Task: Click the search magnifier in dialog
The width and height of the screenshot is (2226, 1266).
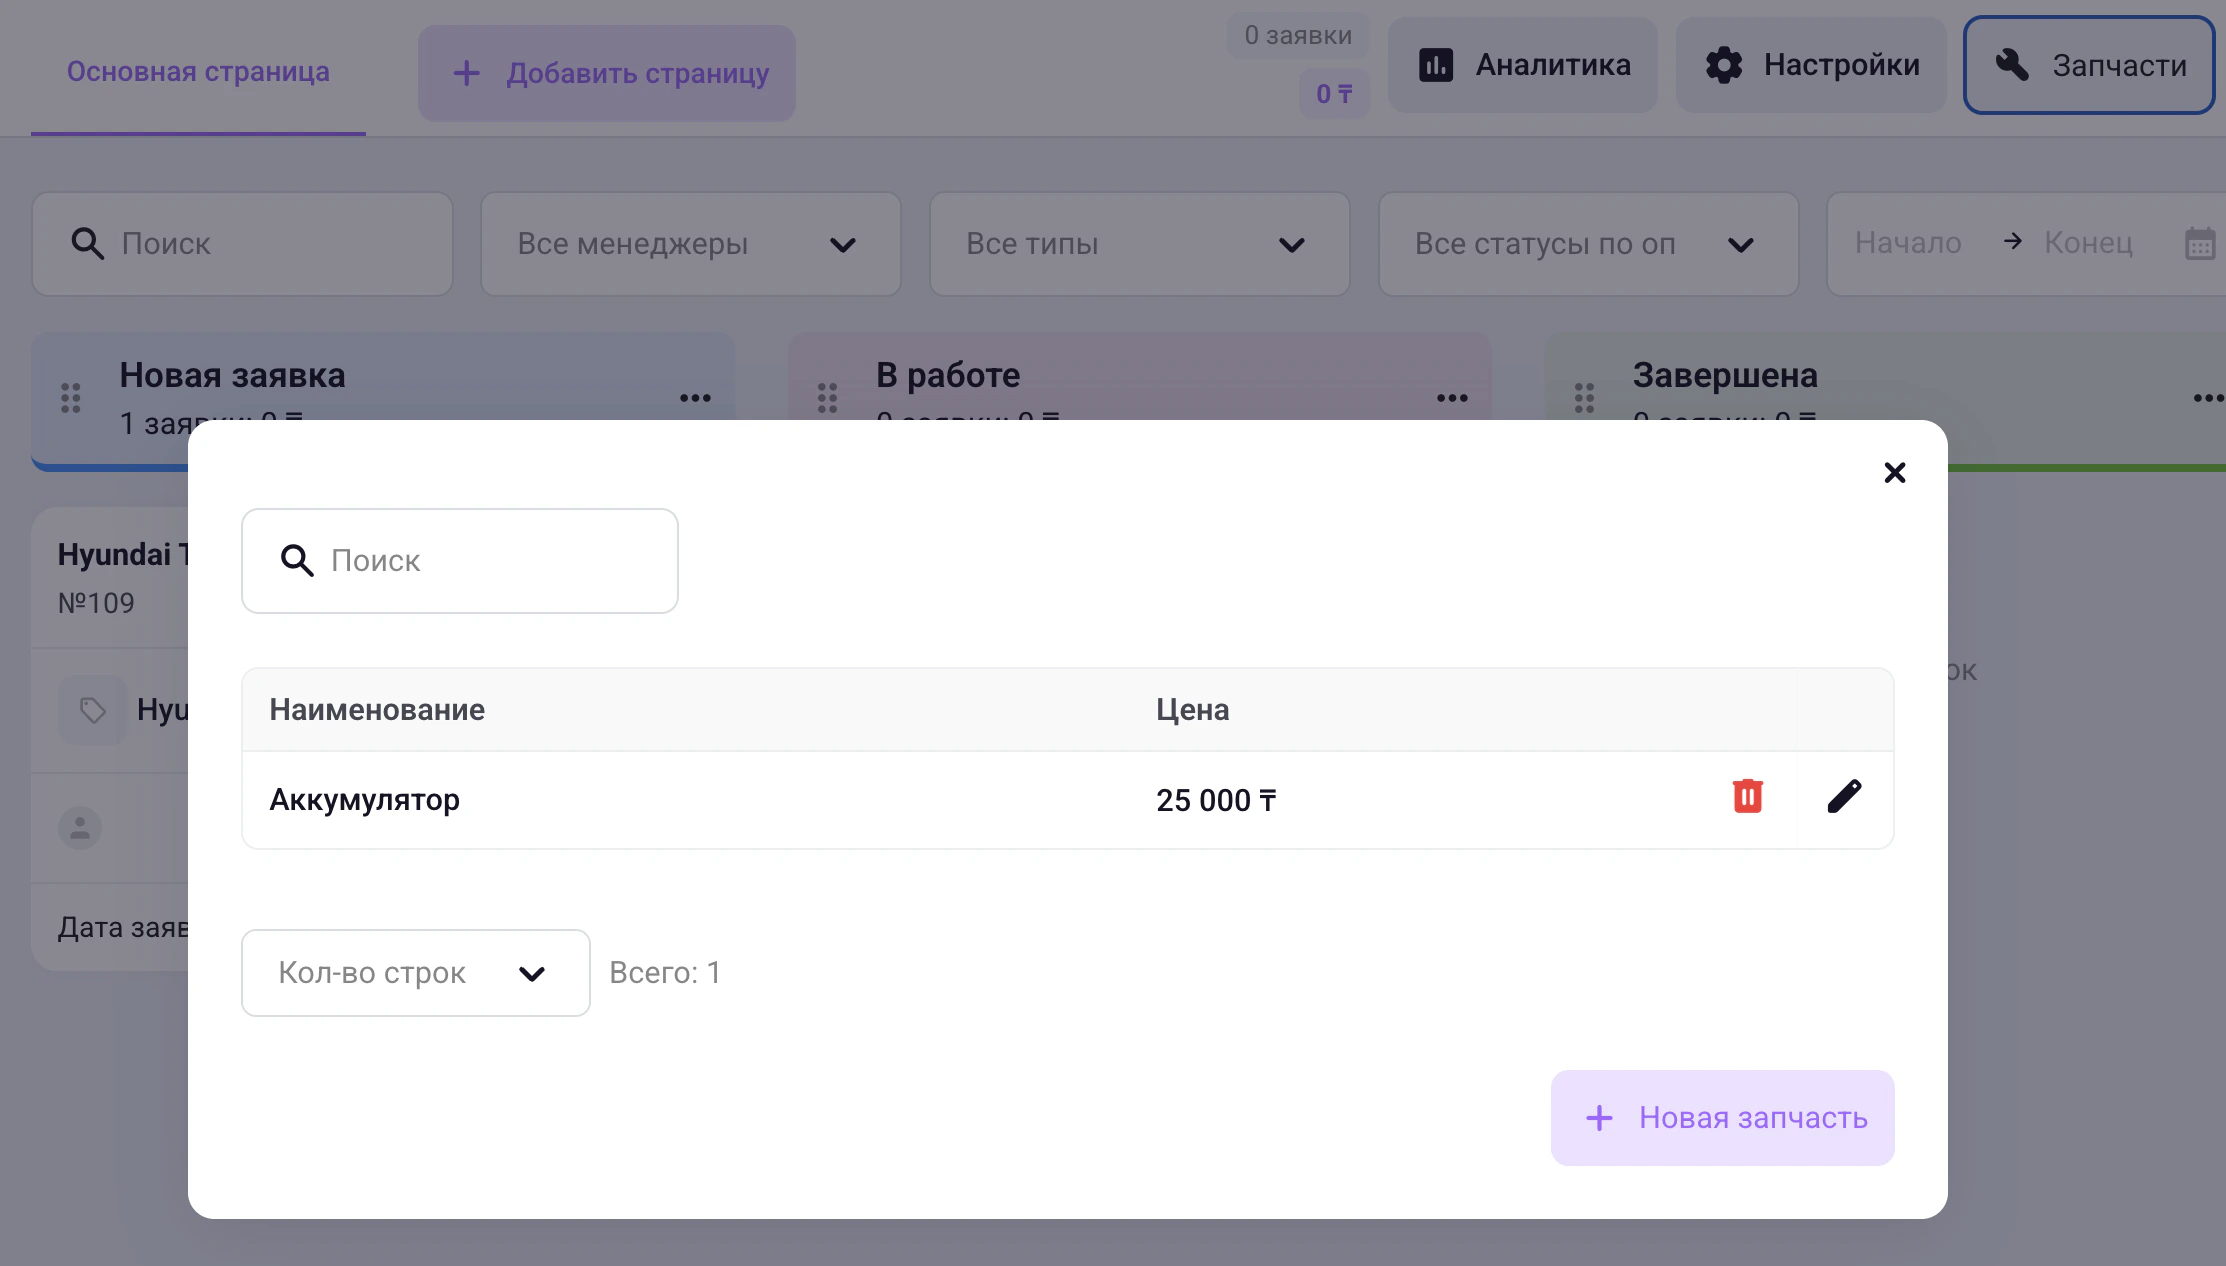Action: pos(297,561)
